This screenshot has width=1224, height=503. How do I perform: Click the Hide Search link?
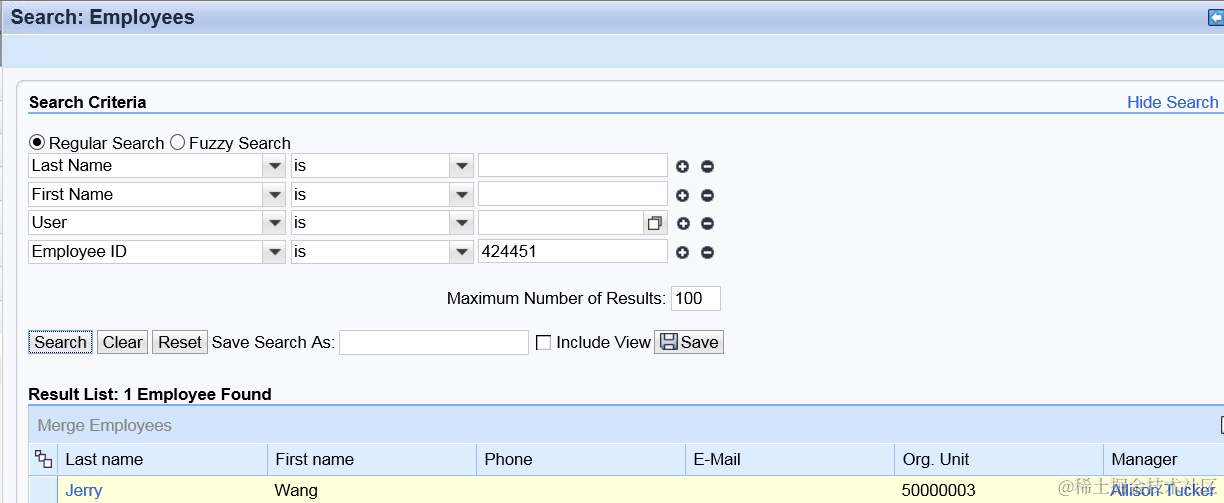1172,102
